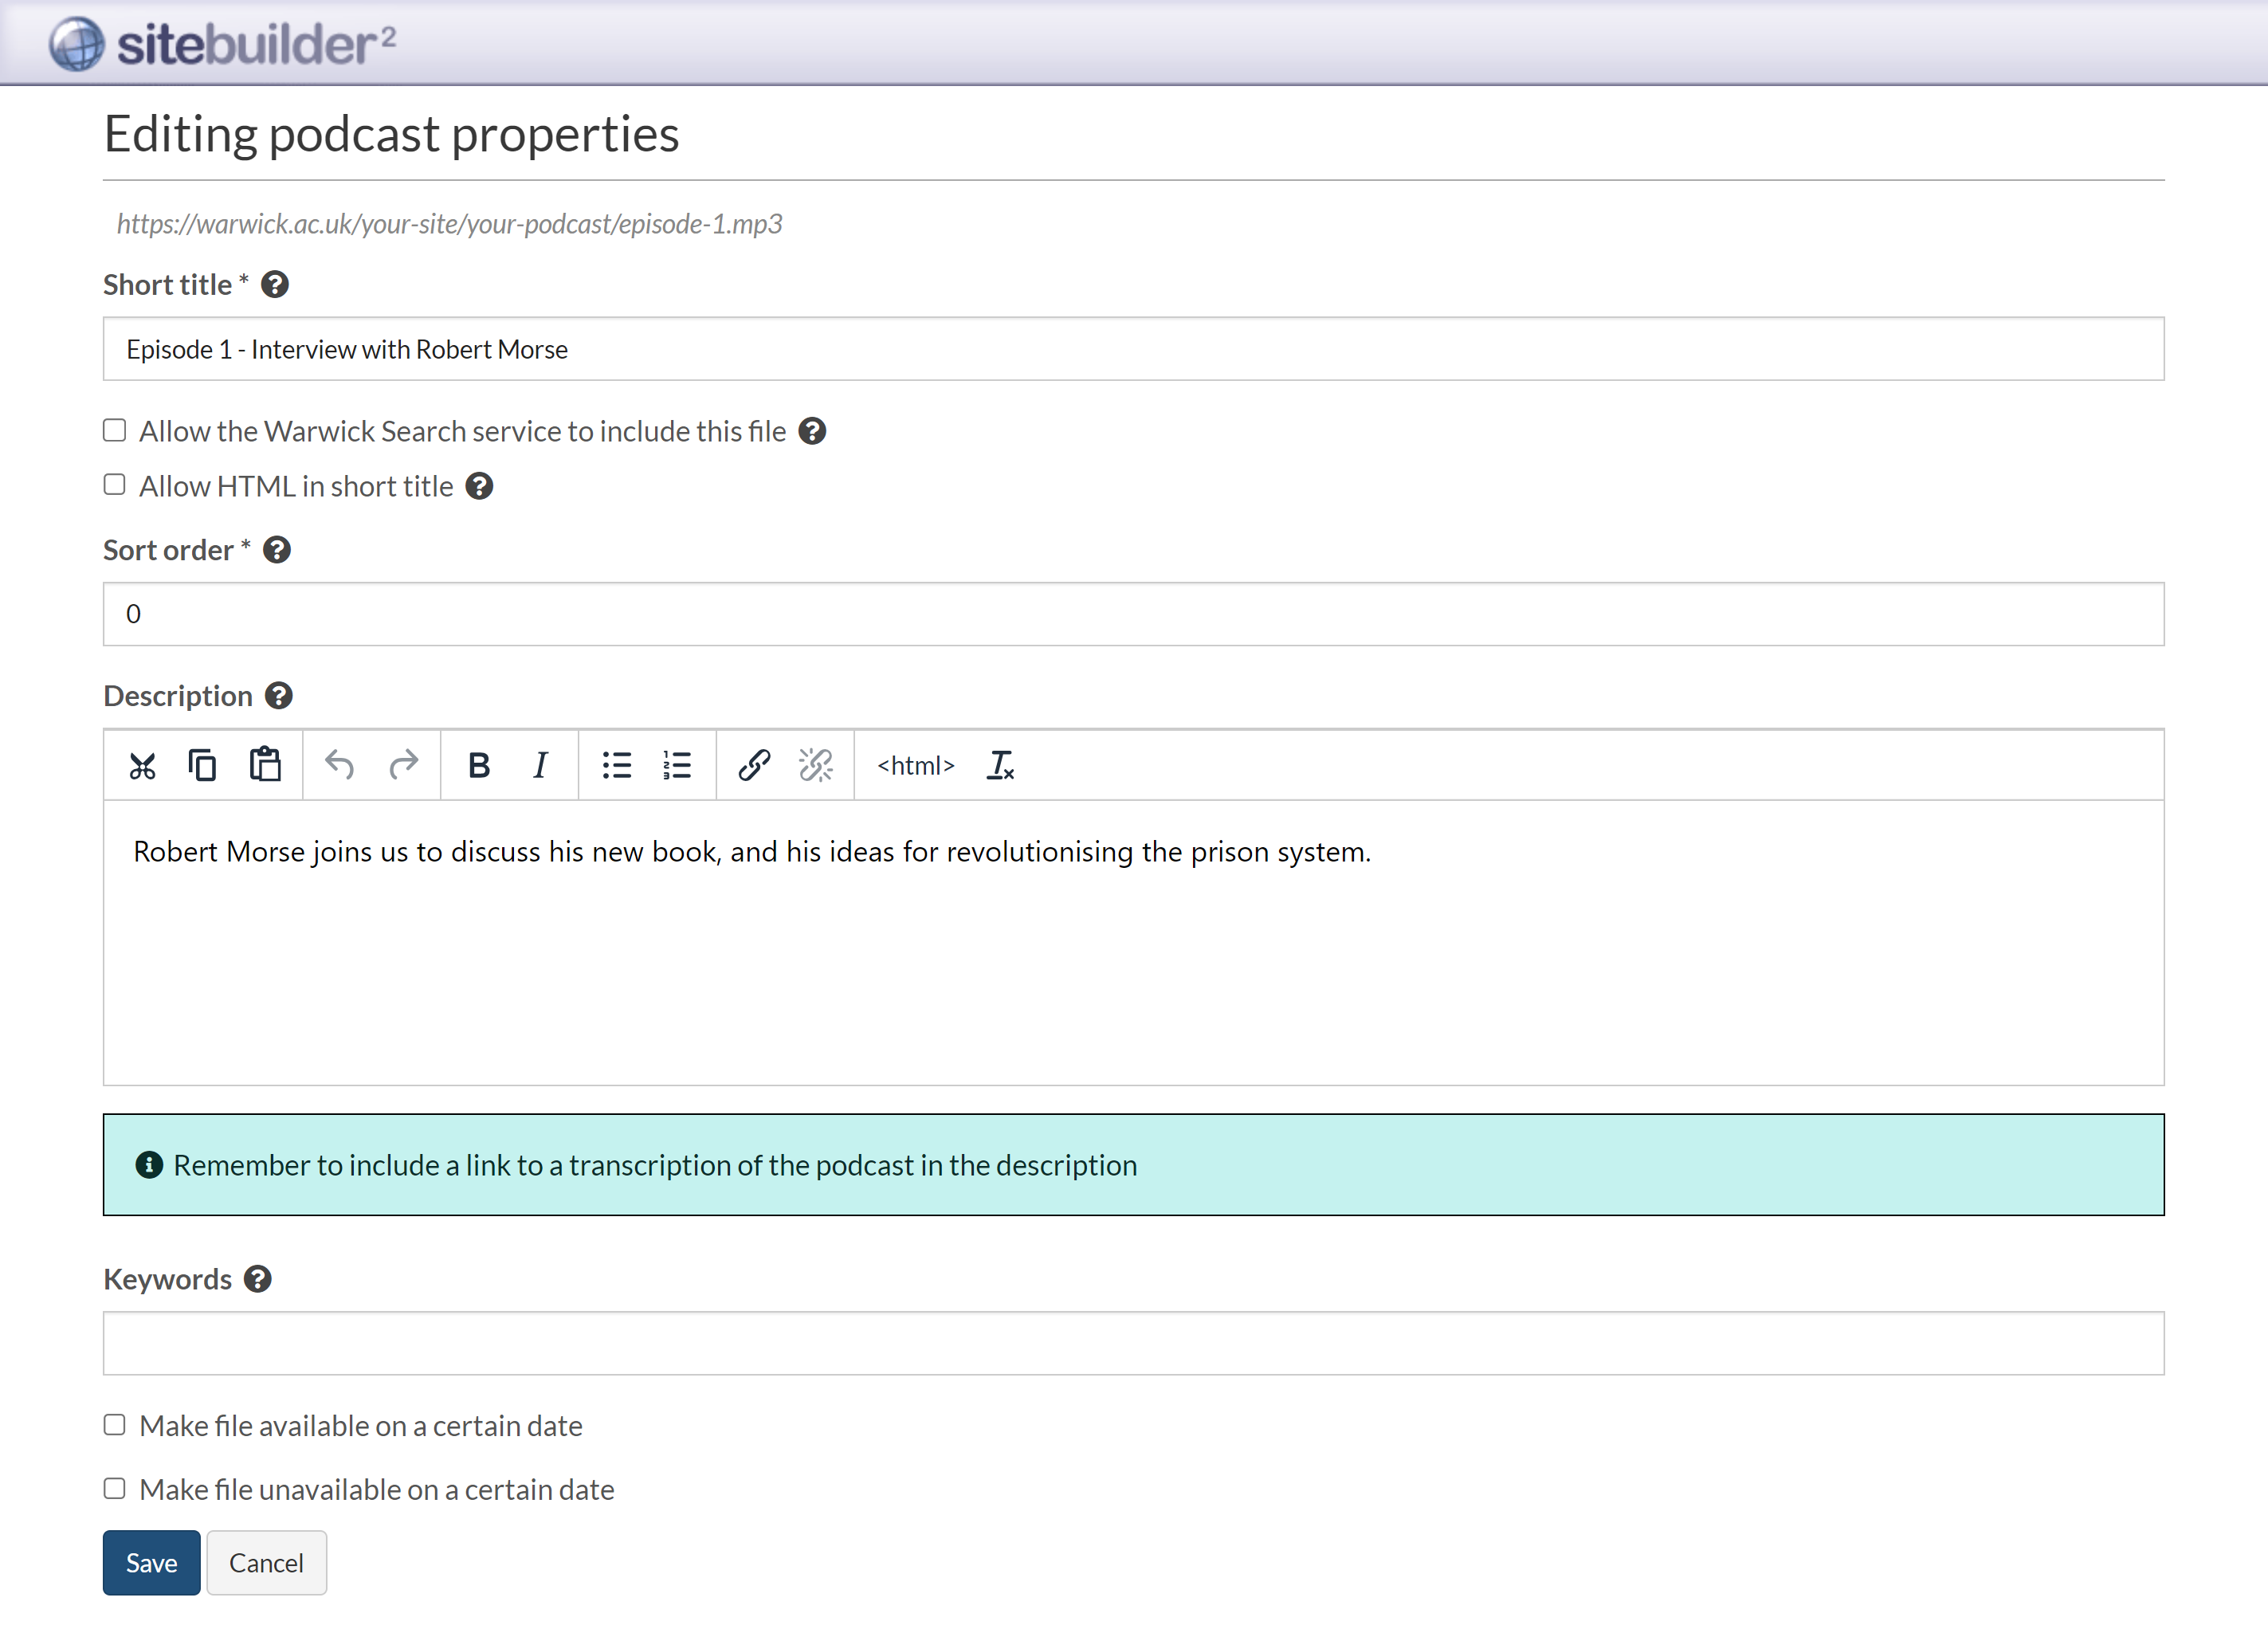Click the Copy icon in description toolbar

pyautogui.click(x=202, y=766)
